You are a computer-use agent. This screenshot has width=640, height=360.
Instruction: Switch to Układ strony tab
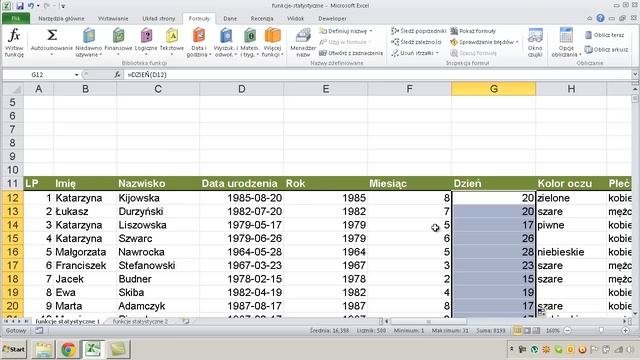158,18
